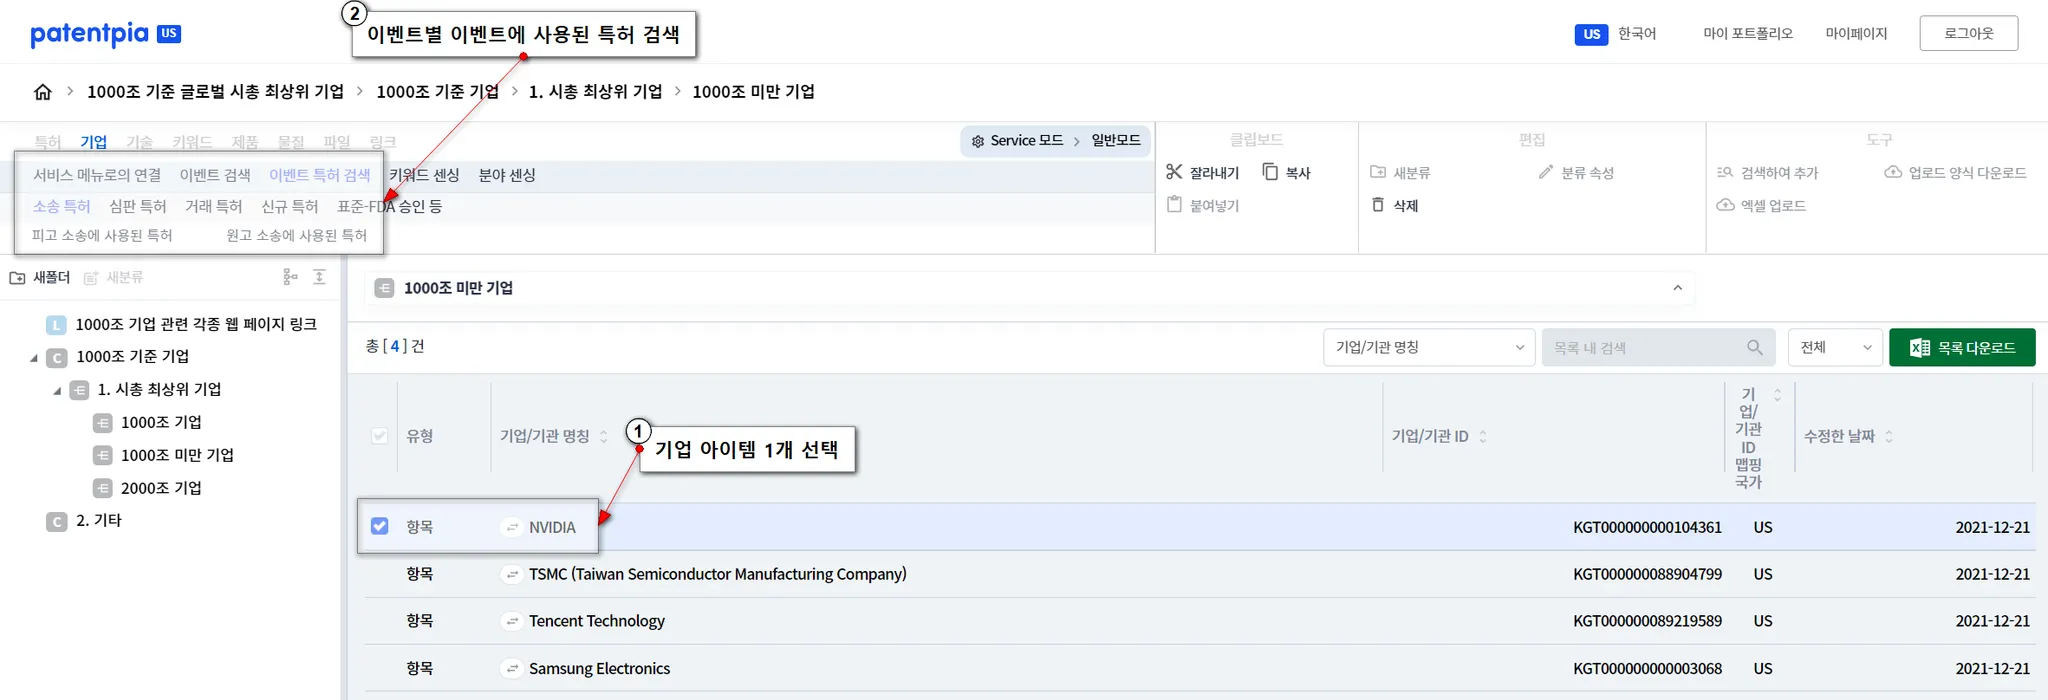Select 2000조 기업 in tree
This screenshot has height=700, width=2048.
pos(161,488)
